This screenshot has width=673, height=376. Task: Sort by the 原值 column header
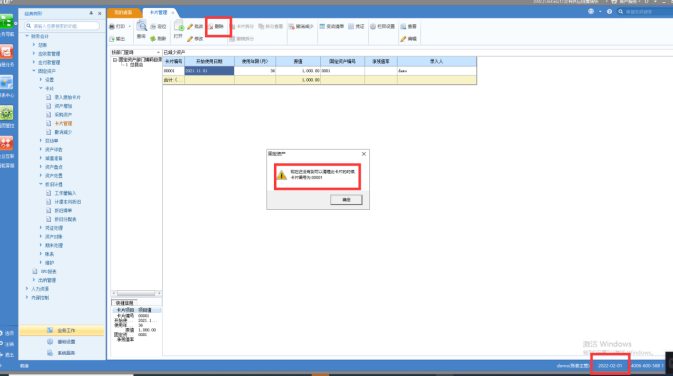point(298,61)
